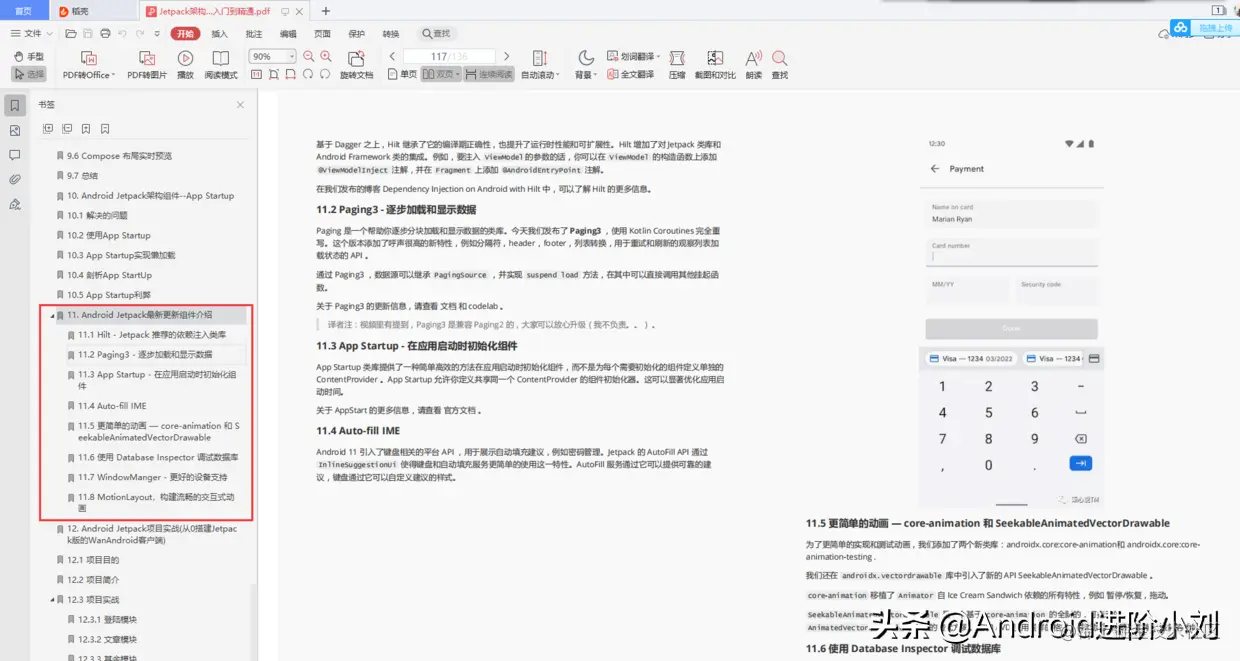This screenshot has width=1240, height=661.
Task: Click the page number field showing 117
Action: [x=449, y=57]
